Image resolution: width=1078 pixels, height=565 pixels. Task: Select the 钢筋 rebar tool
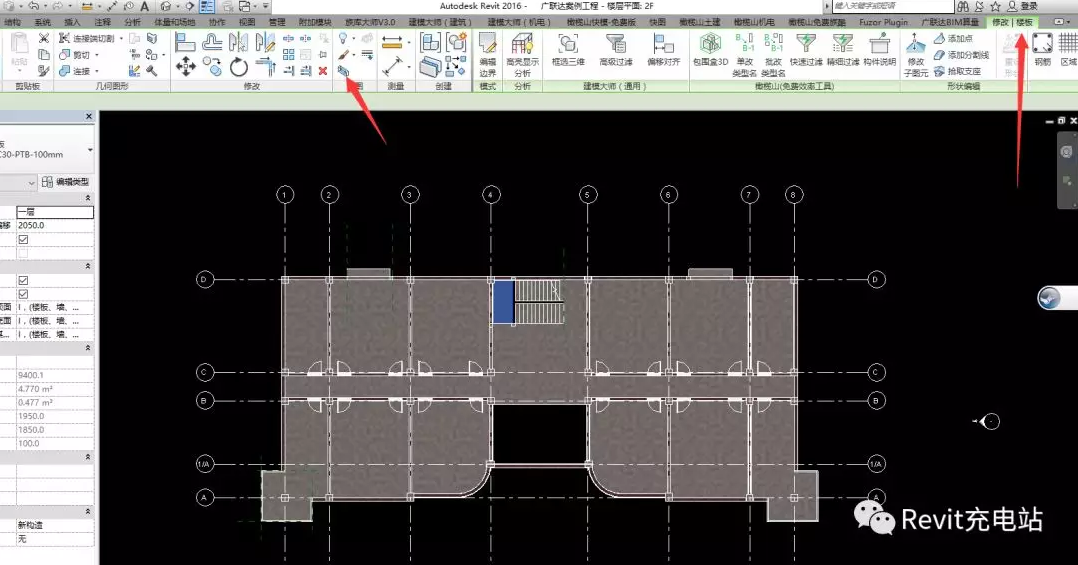coord(1042,50)
